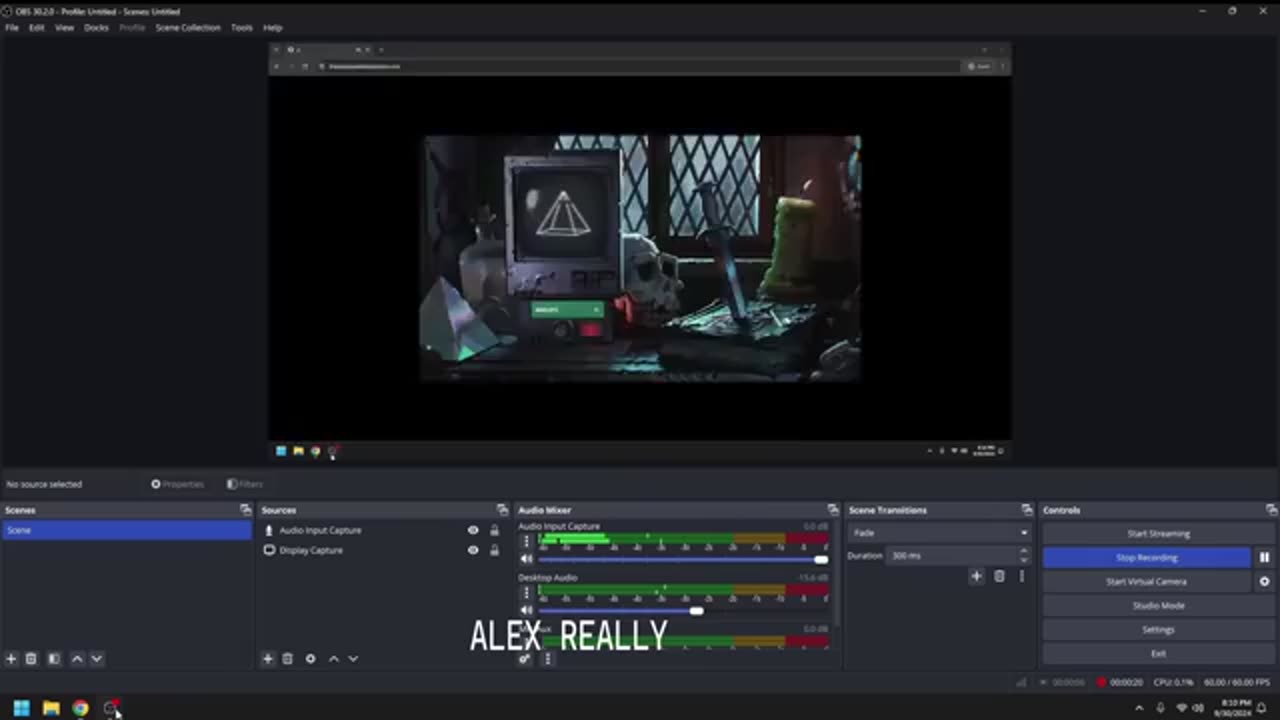Open the Fade transition dropdown

point(939,533)
